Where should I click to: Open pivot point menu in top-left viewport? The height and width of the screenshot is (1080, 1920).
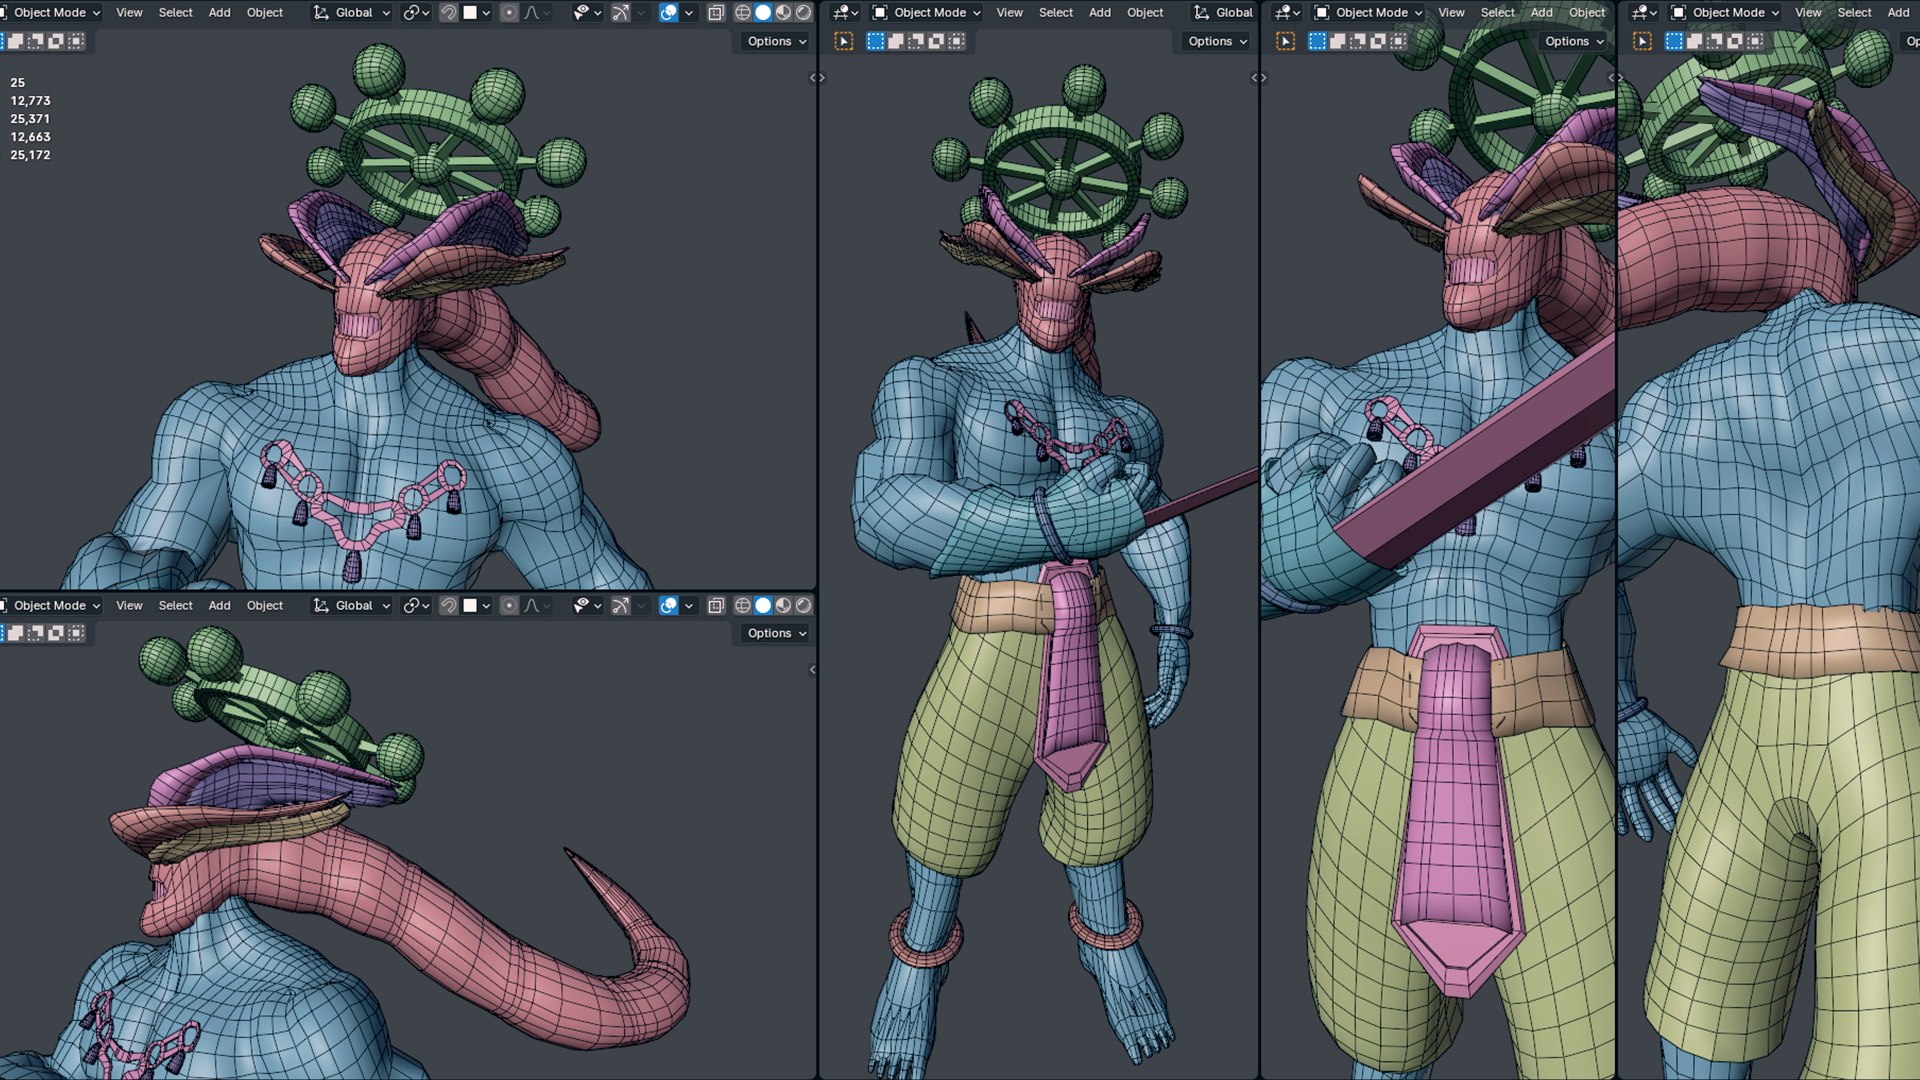(415, 13)
